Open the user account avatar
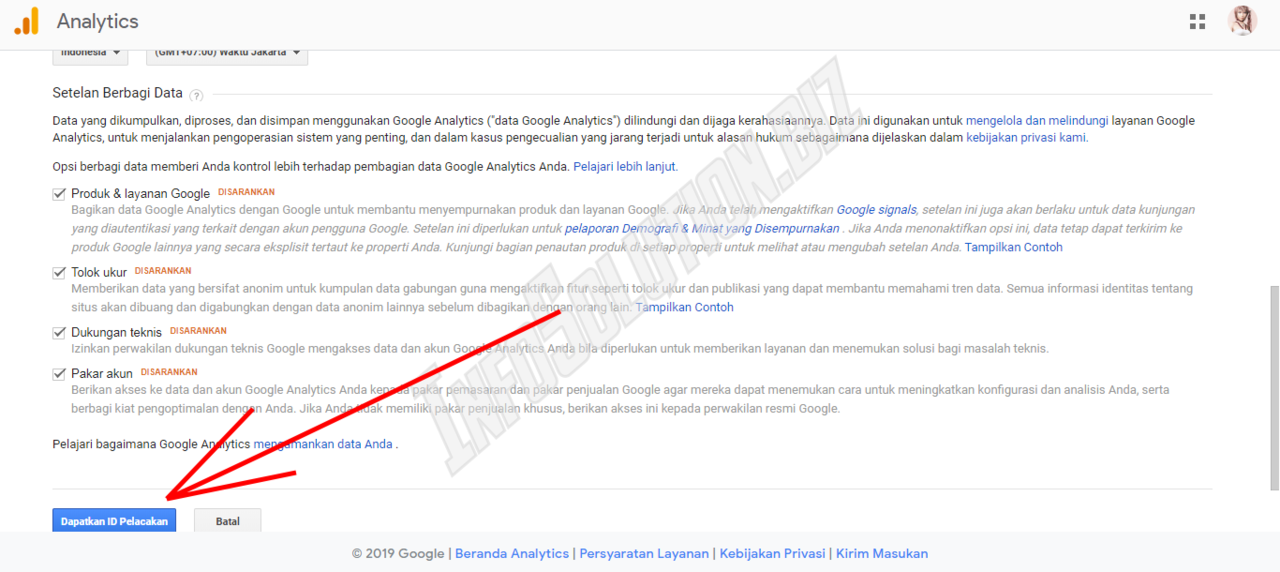Image resolution: width=1280 pixels, height=572 pixels. click(x=1242, y=21)
